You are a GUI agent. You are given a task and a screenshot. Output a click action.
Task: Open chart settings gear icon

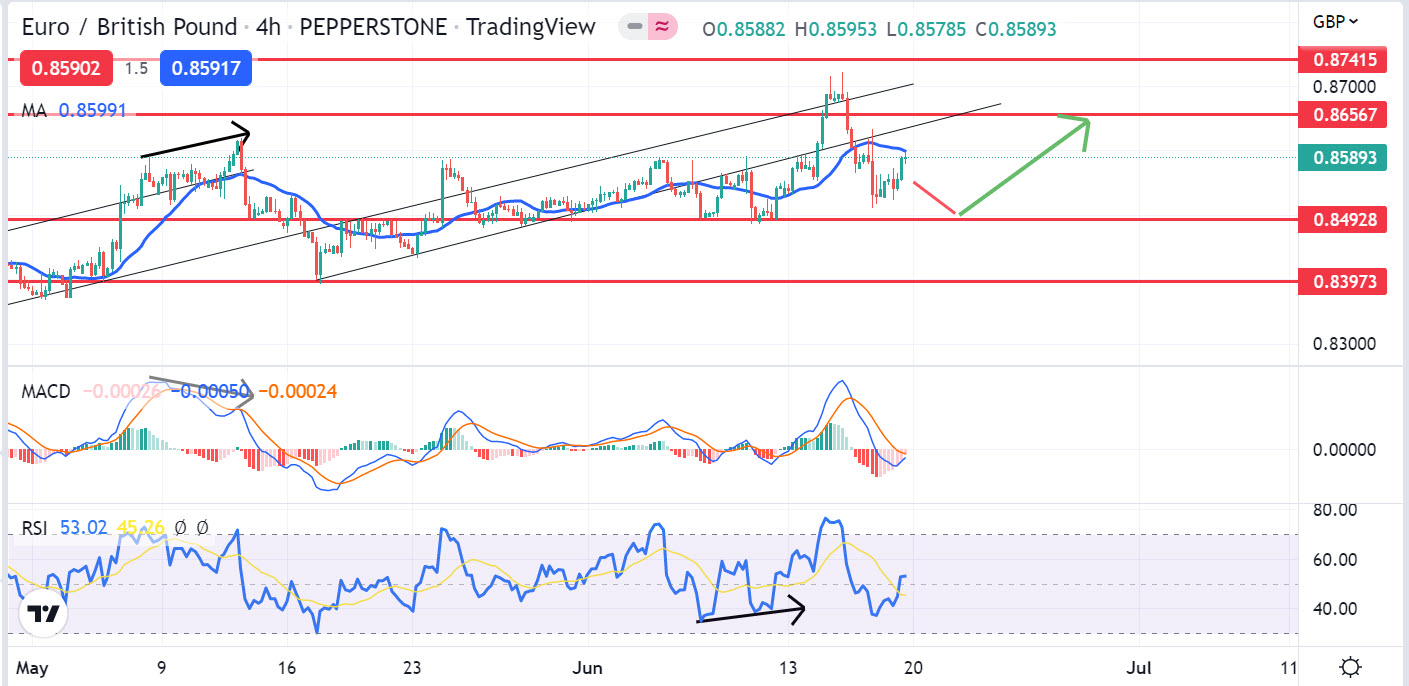click(x=1350, y=667)
